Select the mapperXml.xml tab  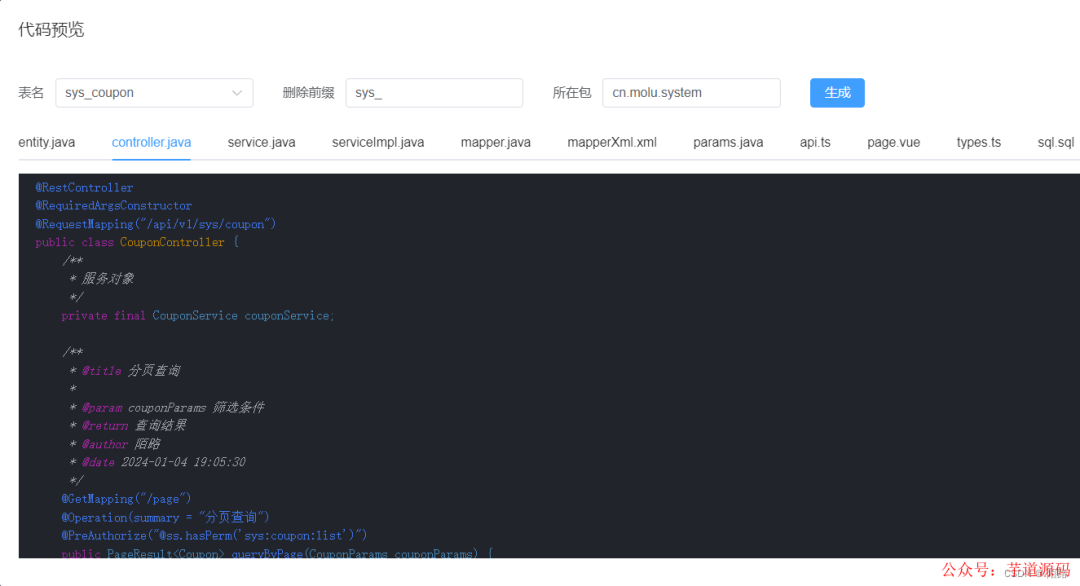click(x=612, y=143)
